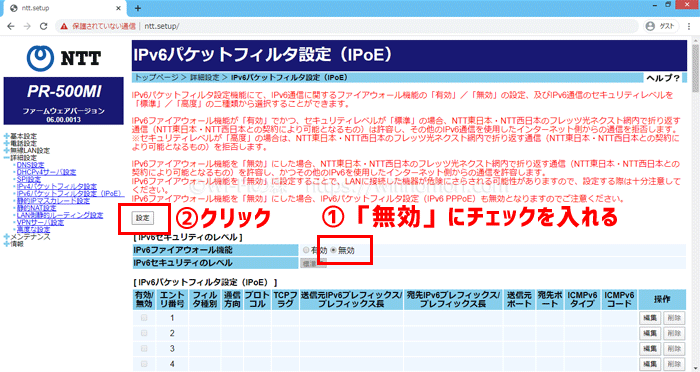Click the 設定 apply button
700x372 pixels.
tap(142, 218)
